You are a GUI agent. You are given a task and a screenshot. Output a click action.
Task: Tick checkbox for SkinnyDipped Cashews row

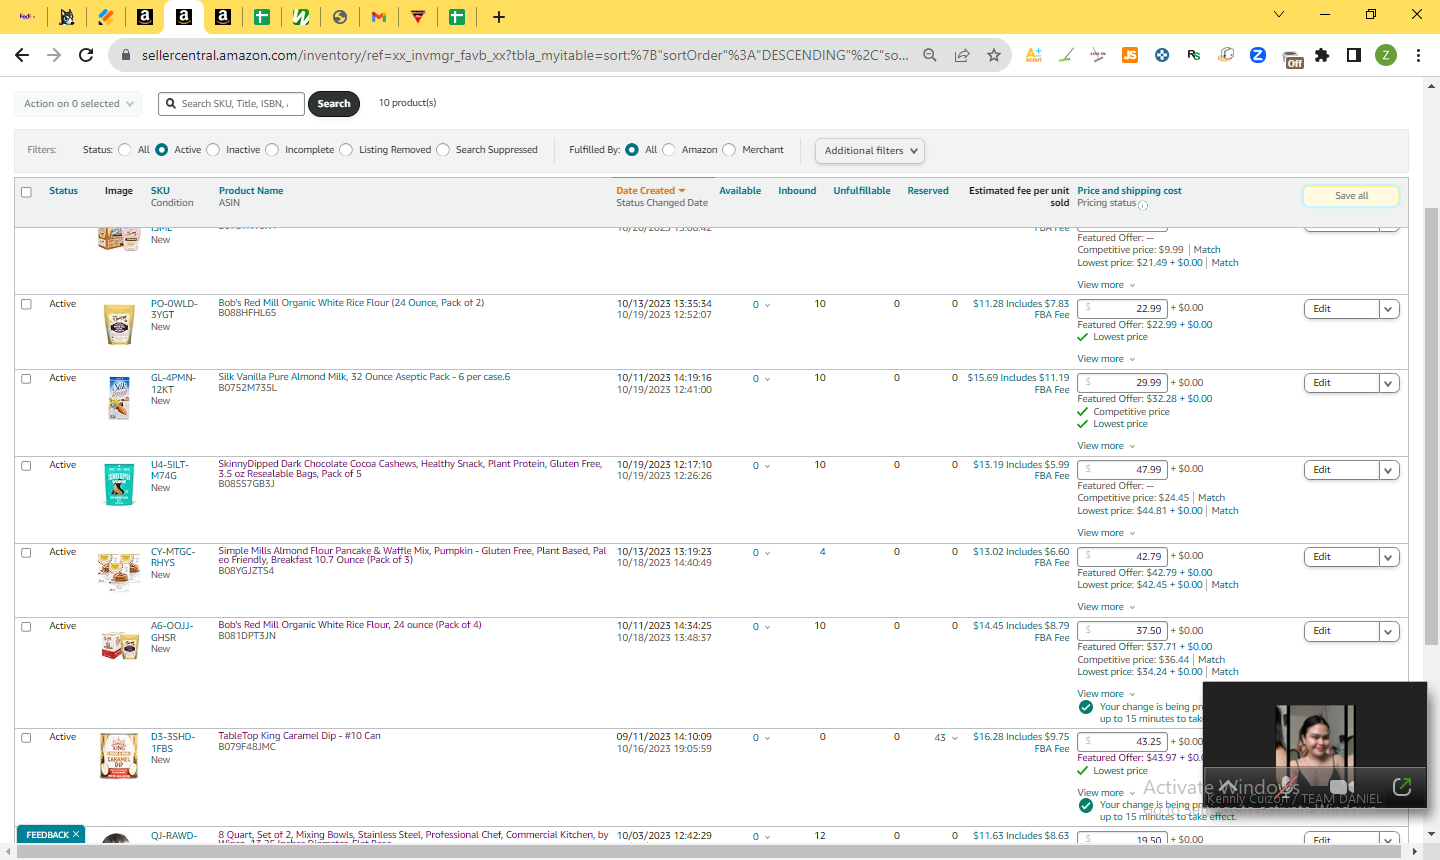click(26, 465)
